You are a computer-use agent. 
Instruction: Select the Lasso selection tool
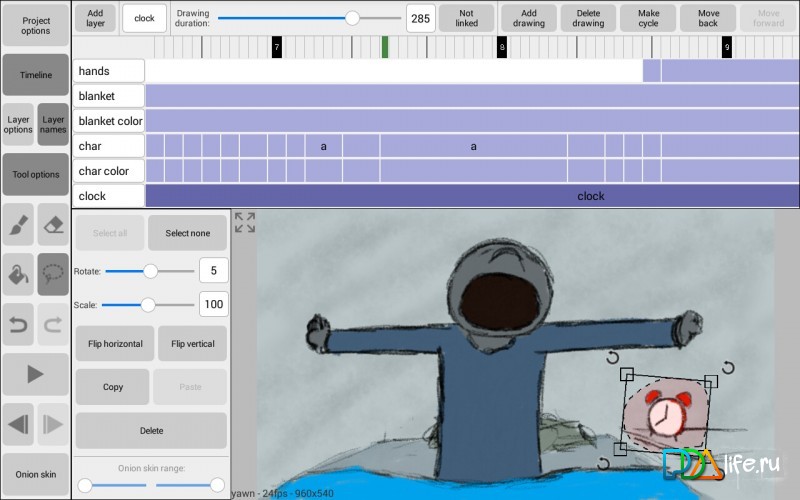pyautogui.click(x=53, y=274)
